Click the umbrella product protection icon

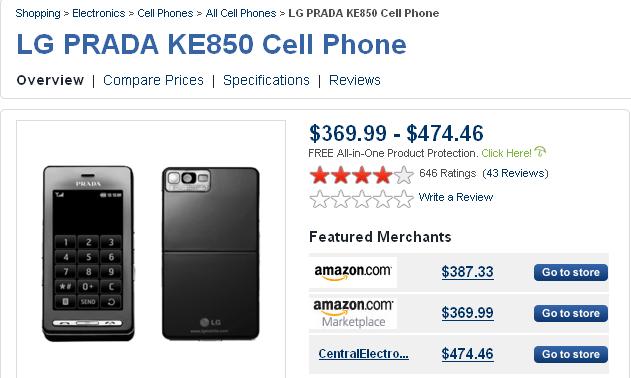click(x=540, y=152)
